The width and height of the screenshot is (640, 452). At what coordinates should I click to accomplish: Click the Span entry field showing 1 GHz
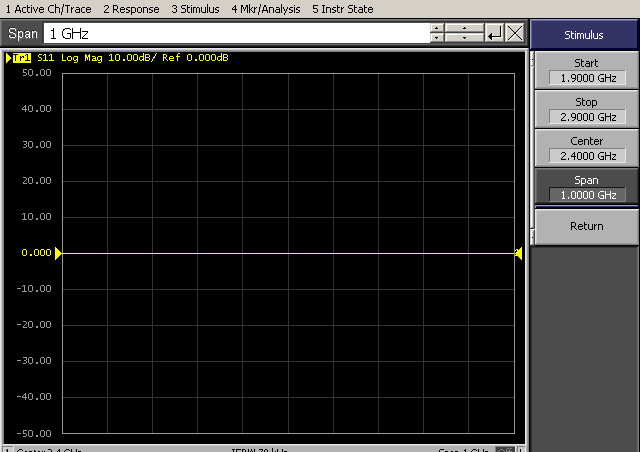237,33
